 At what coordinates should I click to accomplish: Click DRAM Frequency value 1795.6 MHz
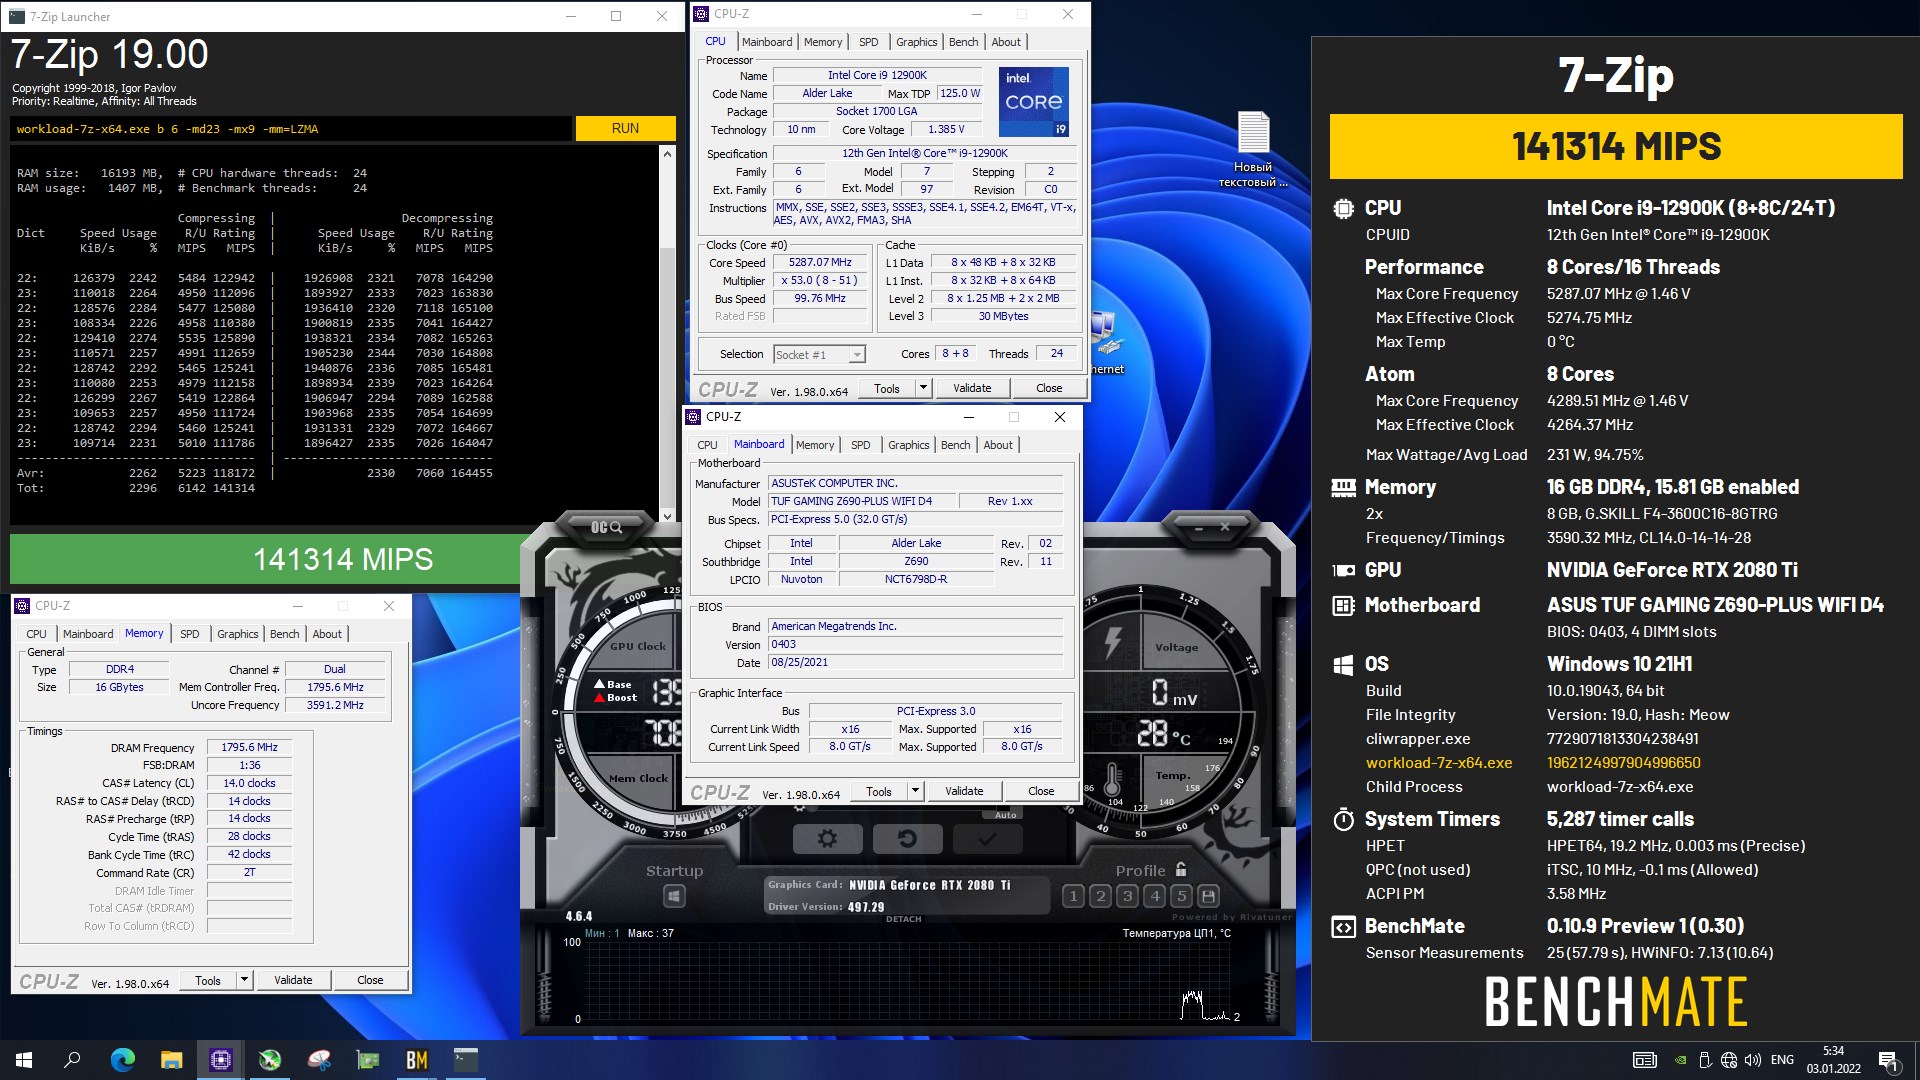[249, 747]
